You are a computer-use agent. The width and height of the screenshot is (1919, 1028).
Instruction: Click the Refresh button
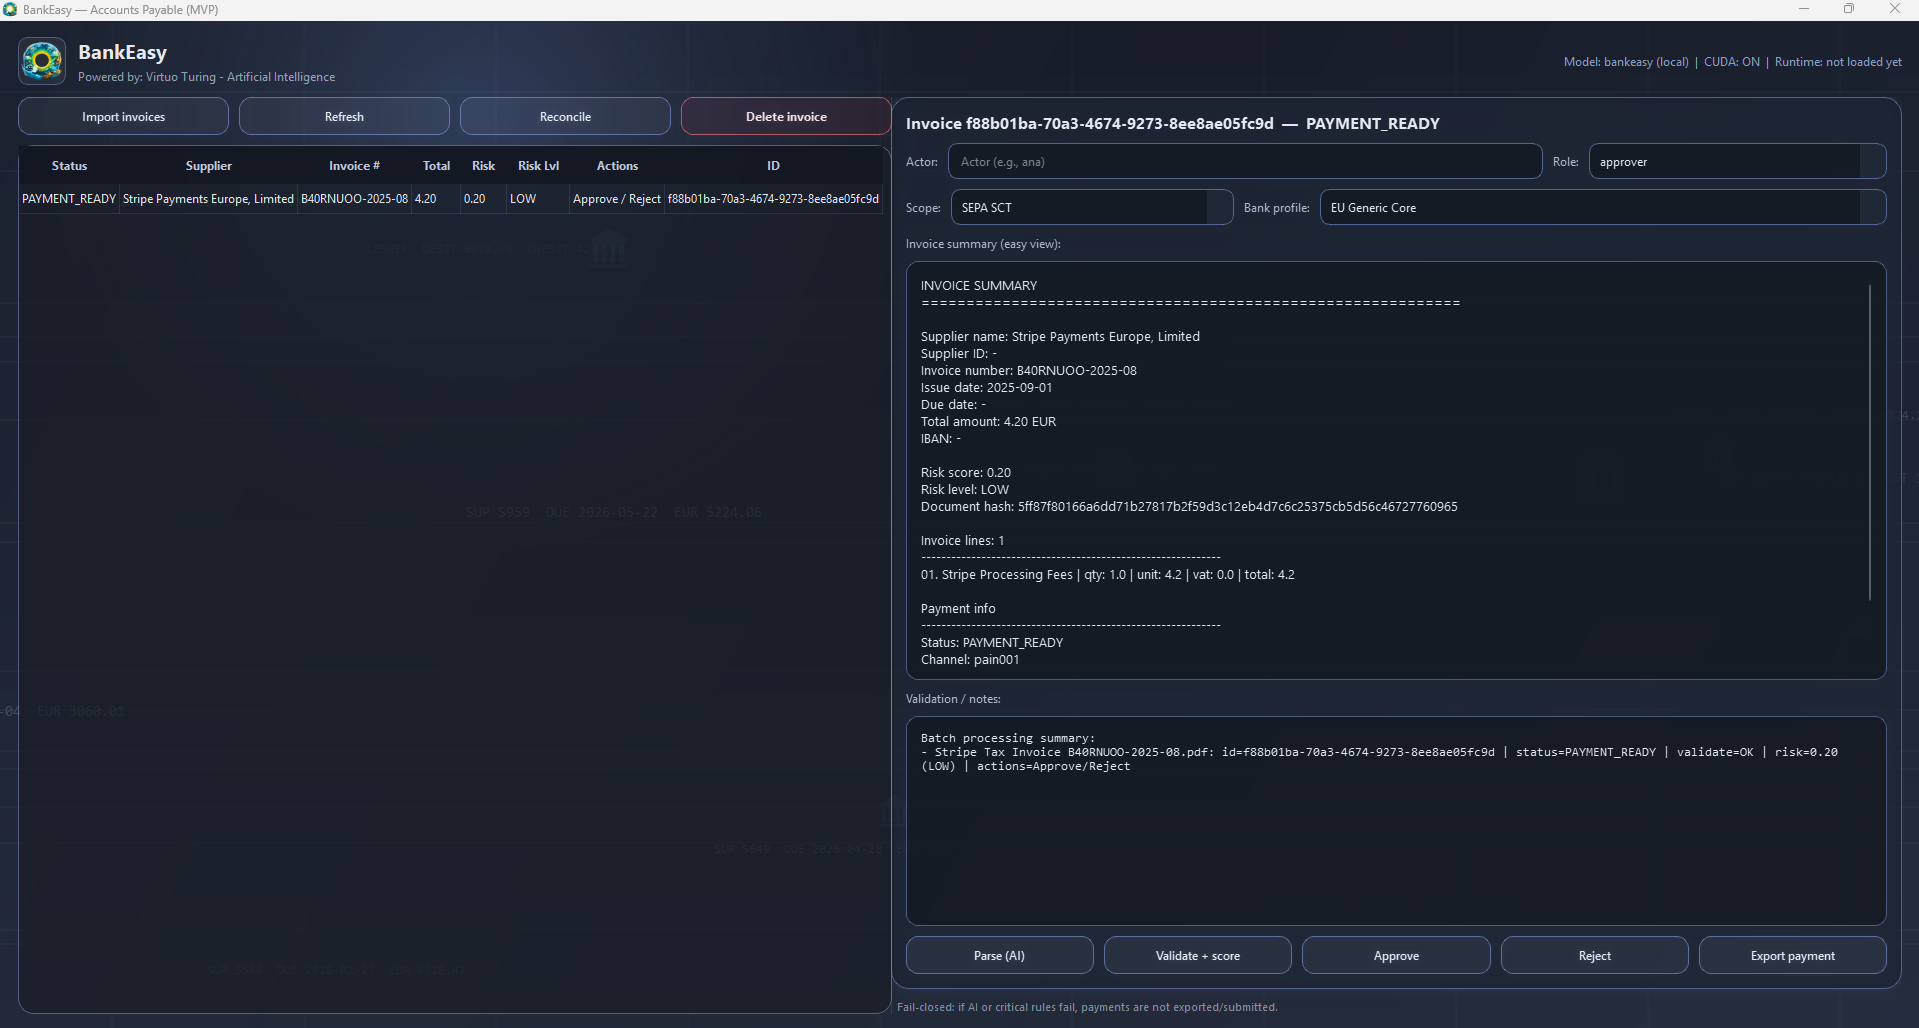(x=343, y=116)
